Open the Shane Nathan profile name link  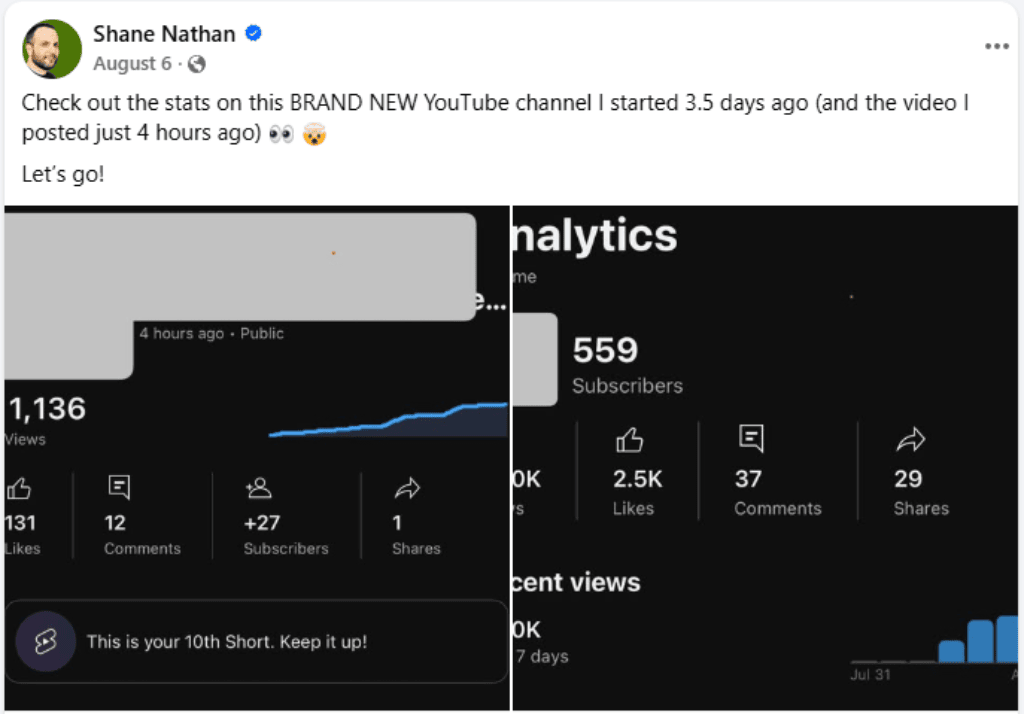[164, 34]
